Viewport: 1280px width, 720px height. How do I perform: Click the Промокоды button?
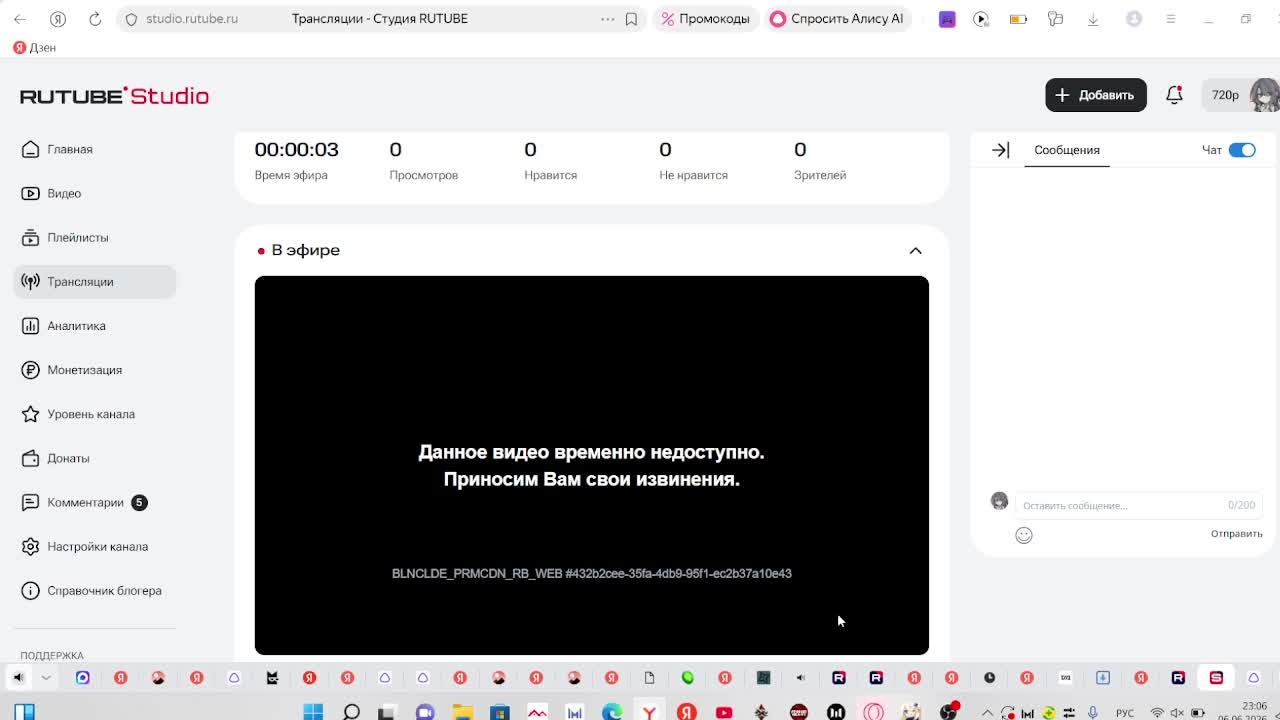pos(705,19)
